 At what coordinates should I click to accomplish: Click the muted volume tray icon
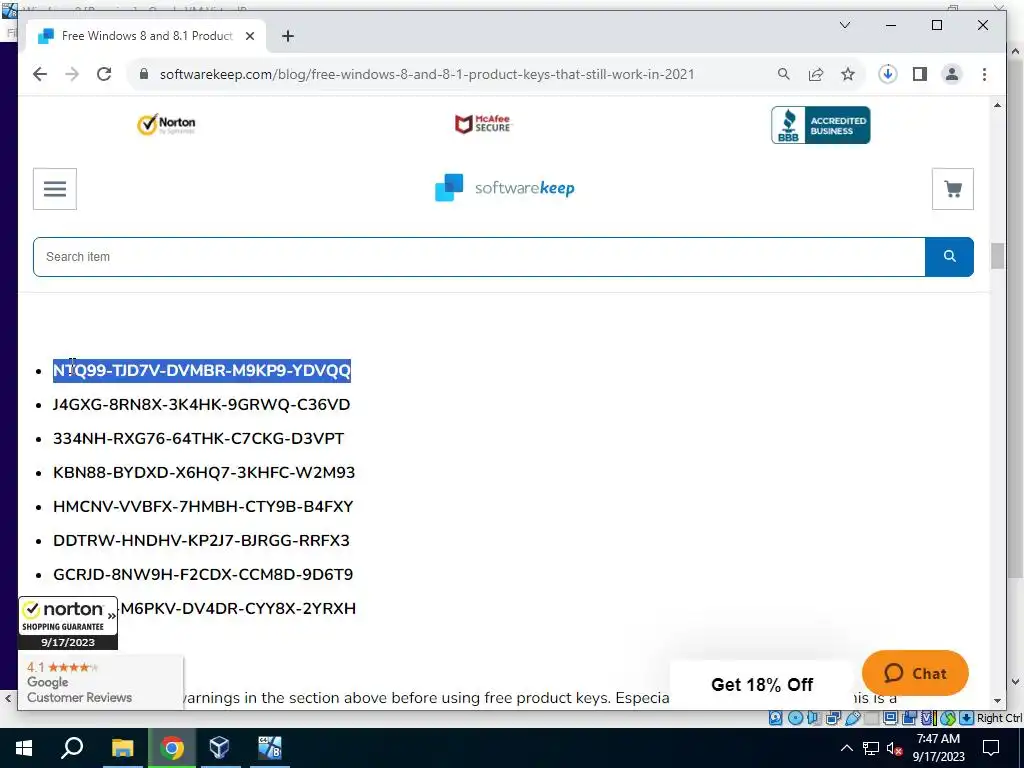pos(895,749)
